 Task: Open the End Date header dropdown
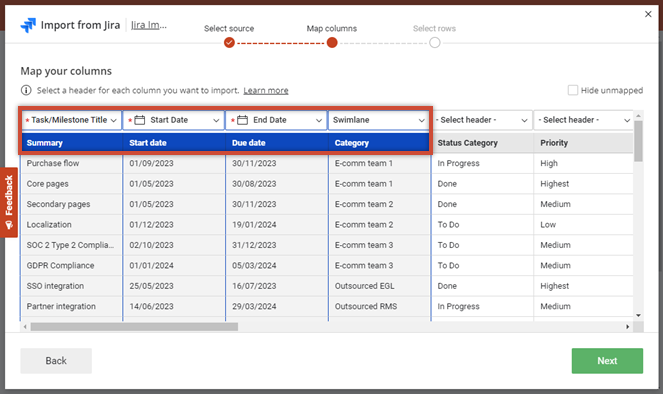pyautogui.click(x=277, y=120)
